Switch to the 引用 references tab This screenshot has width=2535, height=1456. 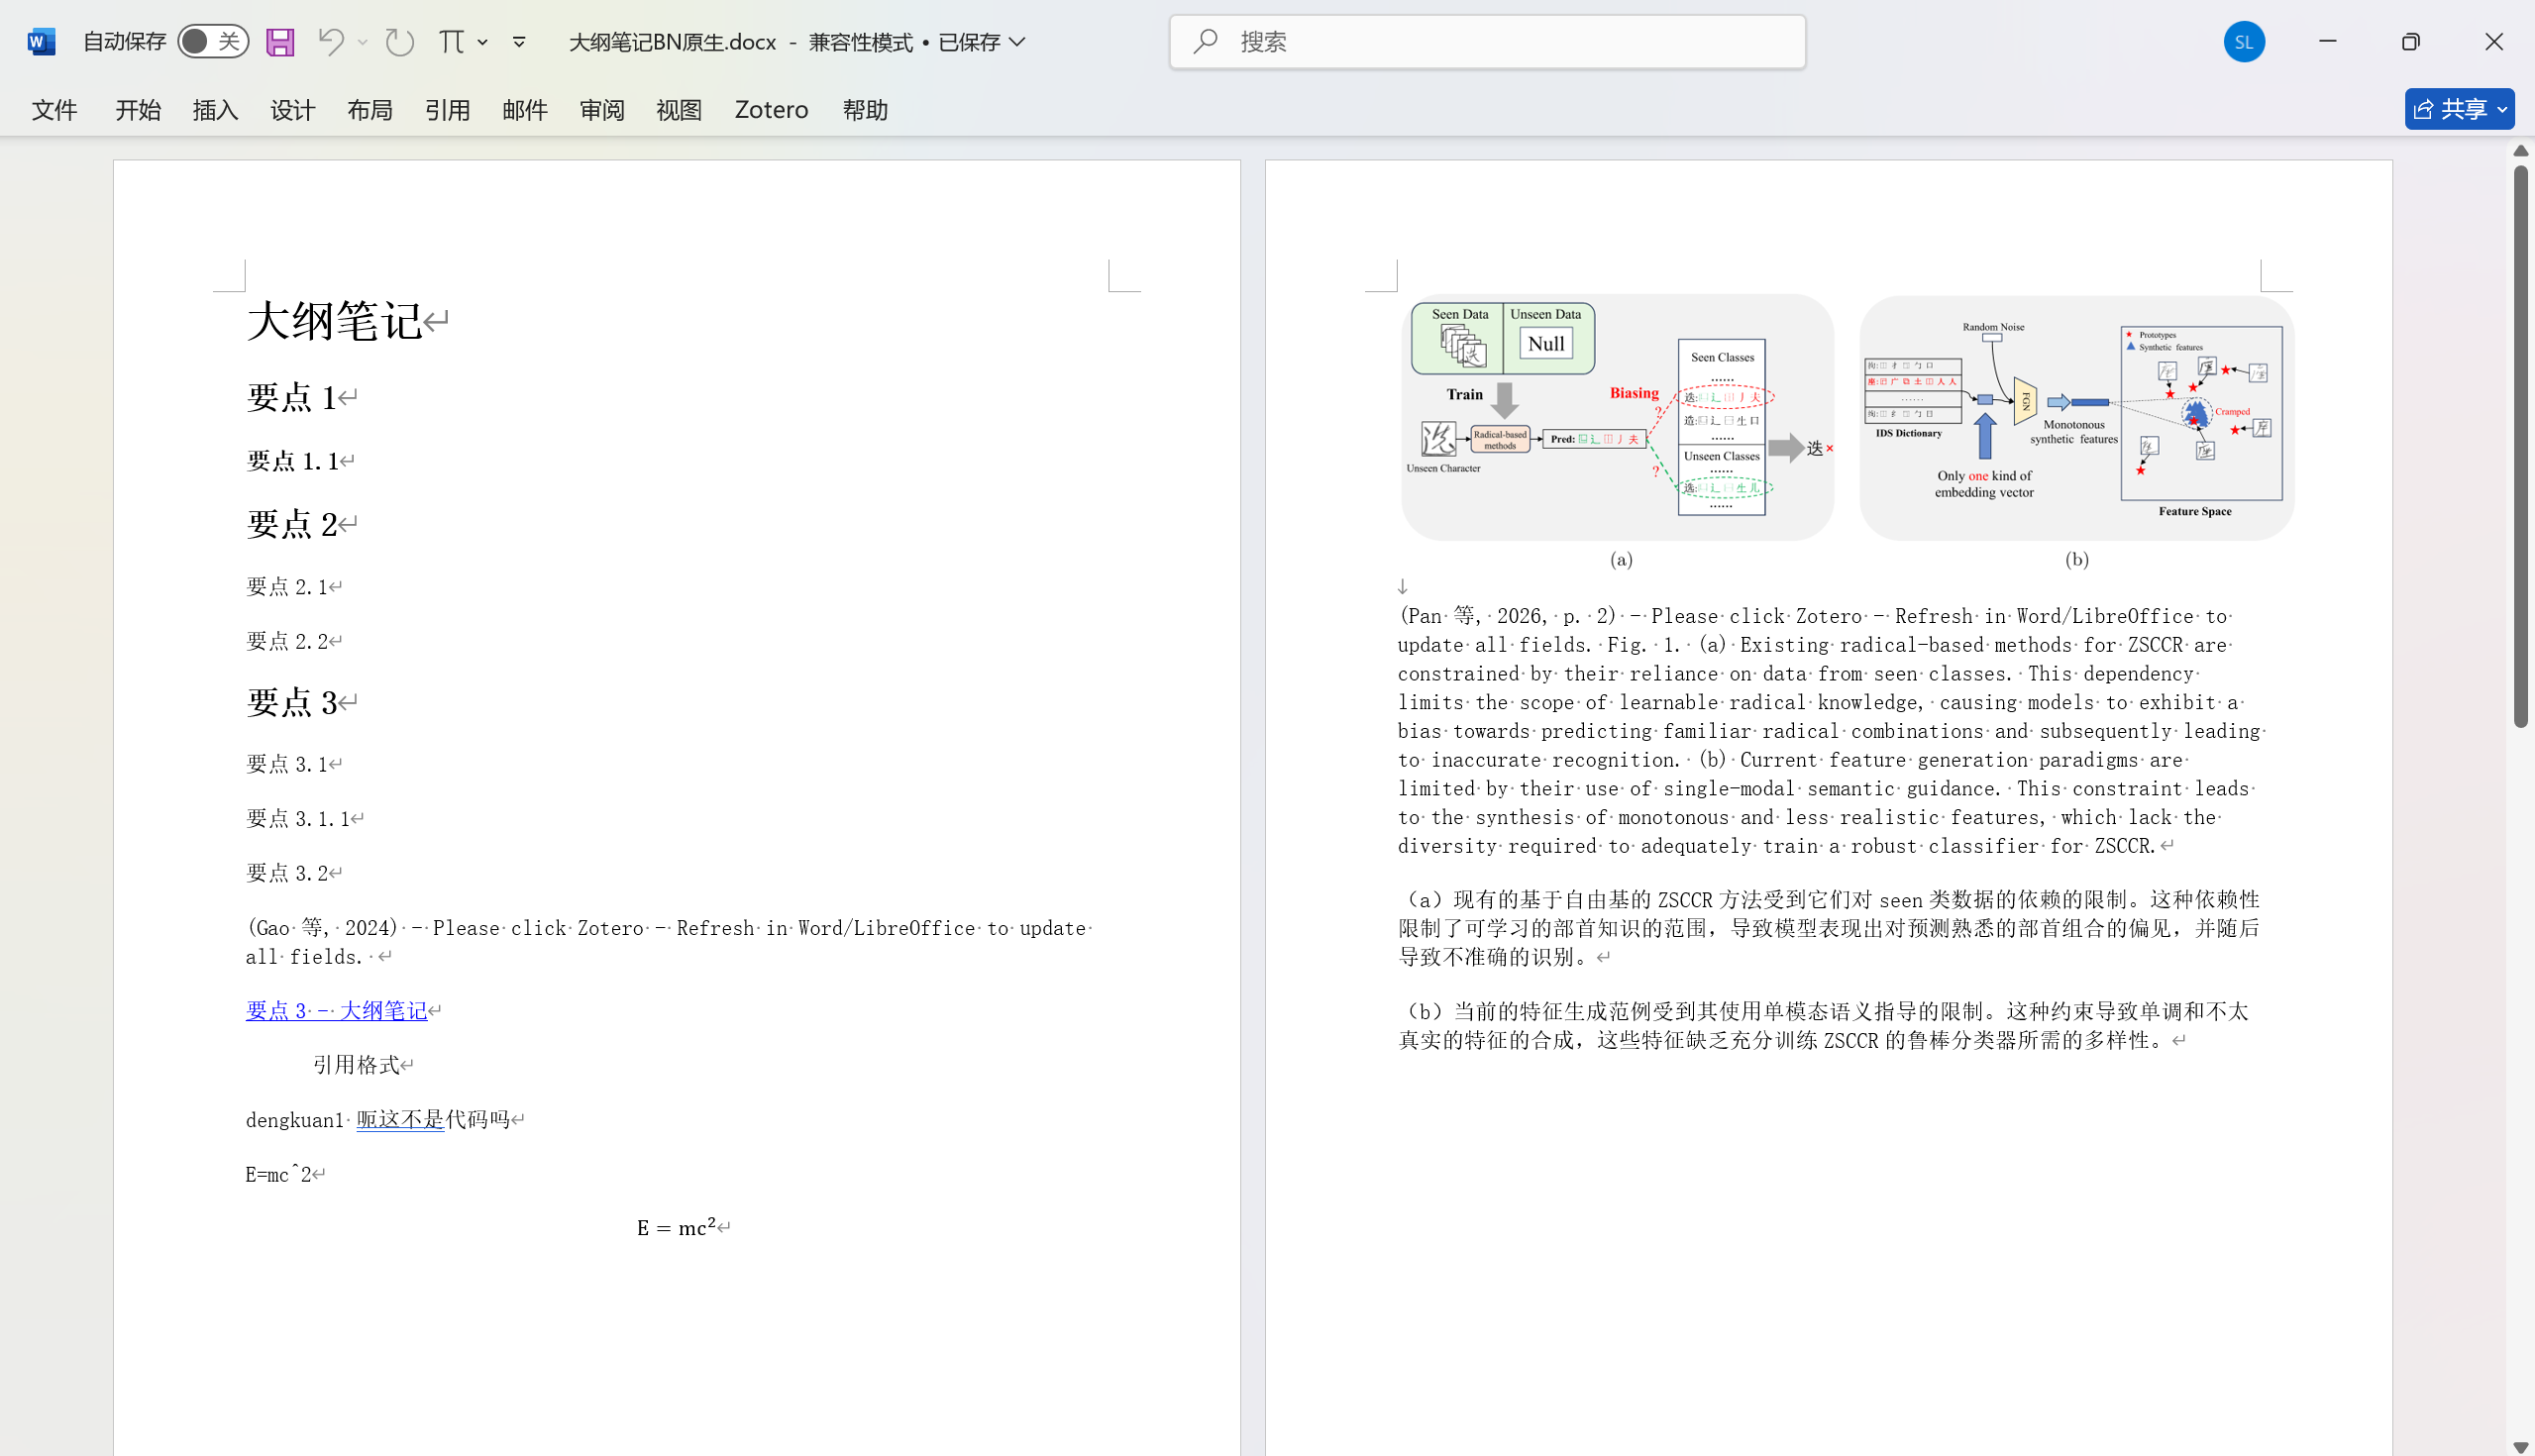[447, 110]
